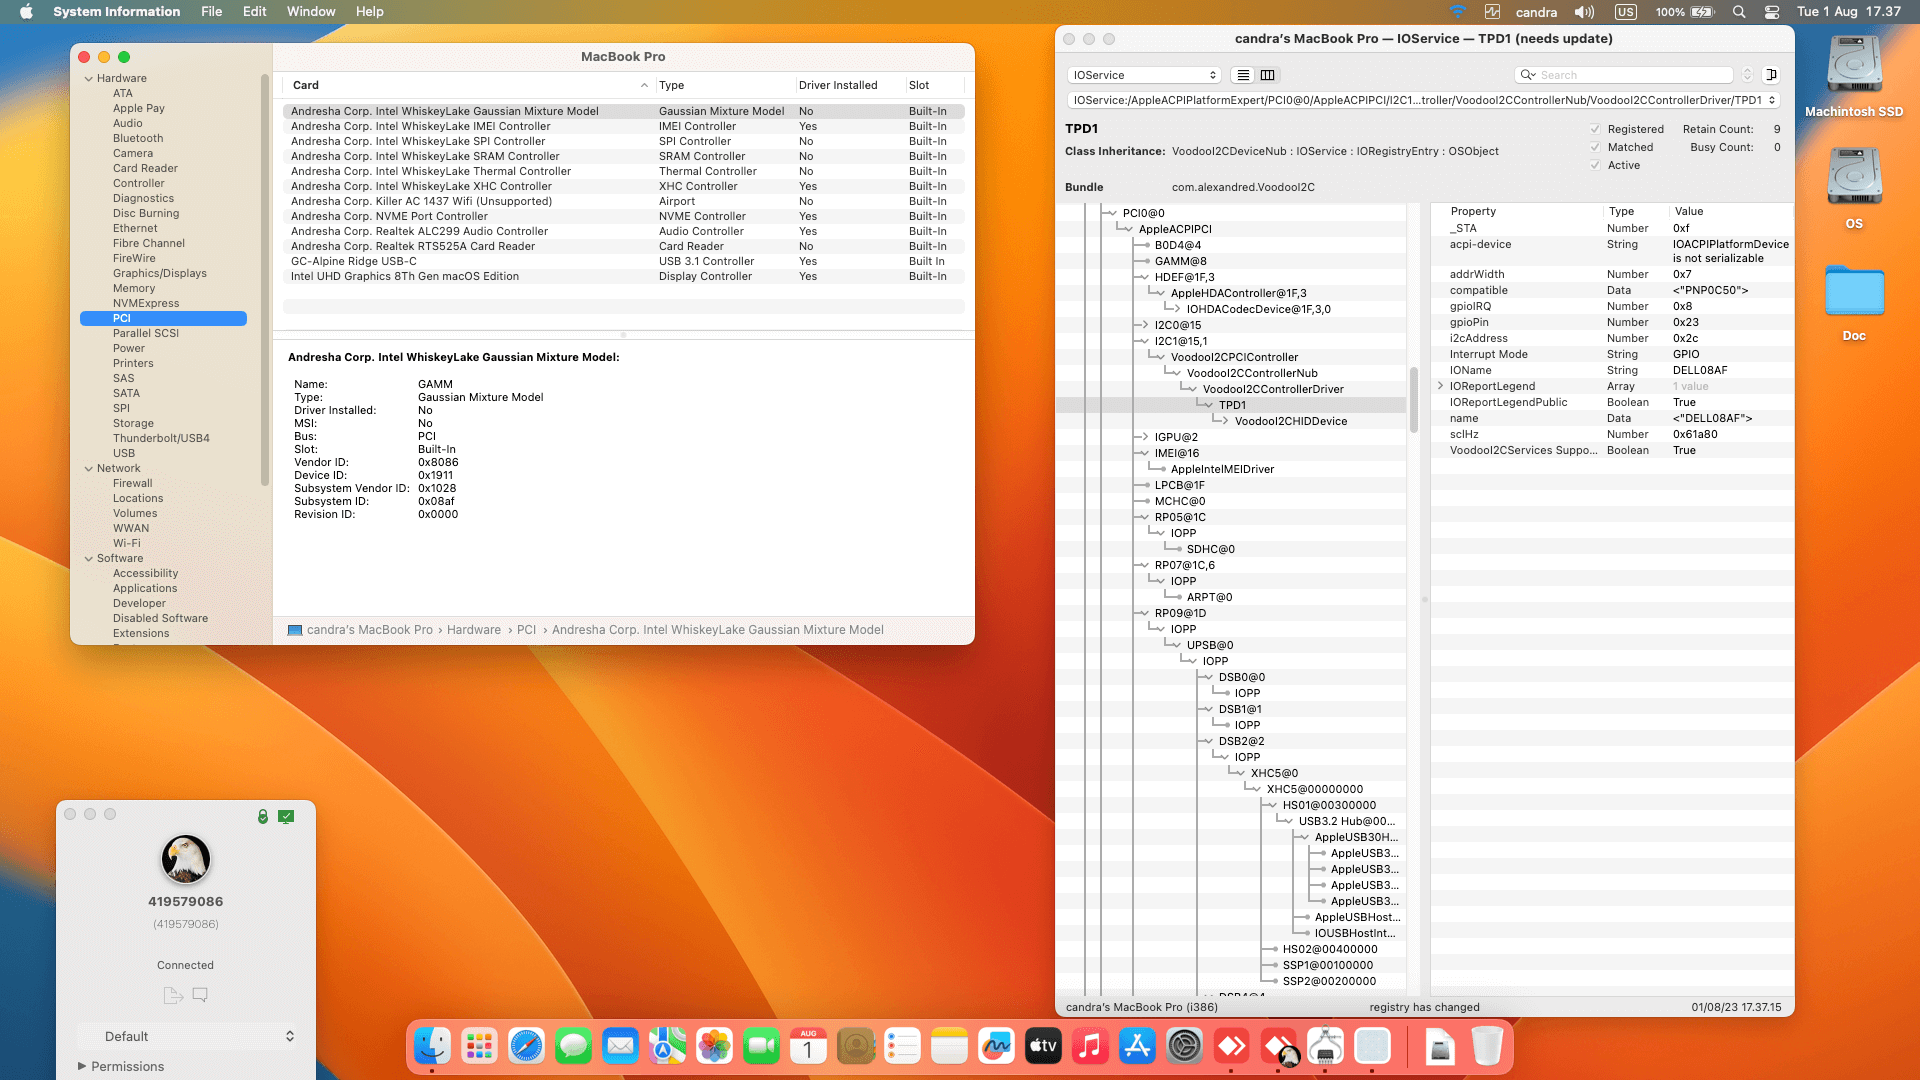This screenshot has height=1080, width=1920.
Task: Expand the Permissions disclosure triangle
Action: pyautogui.click(x=82, y=1066)
